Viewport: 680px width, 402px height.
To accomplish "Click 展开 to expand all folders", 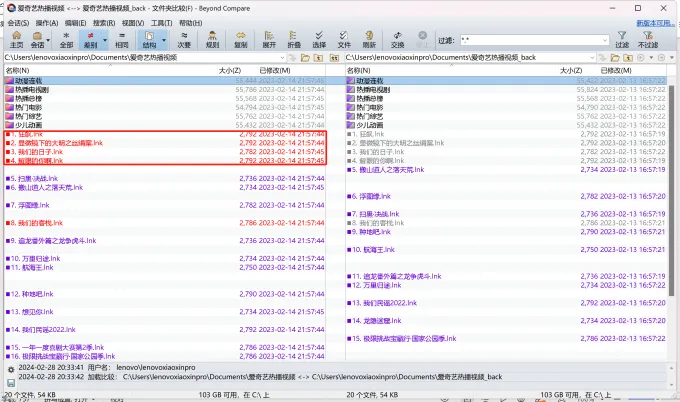I will [x=269, y=39].
